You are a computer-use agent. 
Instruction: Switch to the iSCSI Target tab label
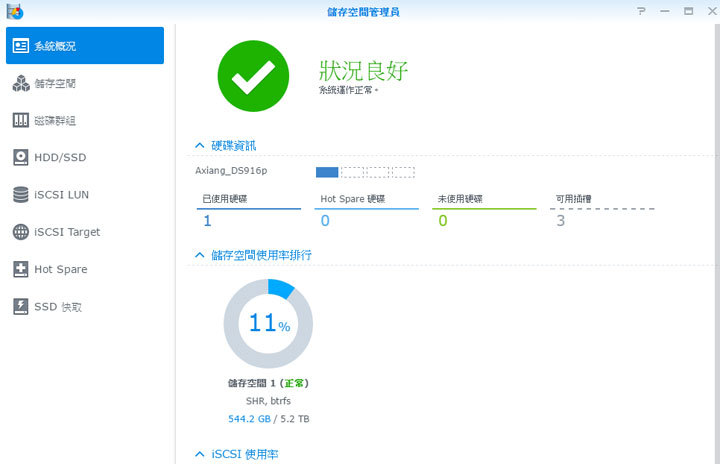tap(67, 232)
